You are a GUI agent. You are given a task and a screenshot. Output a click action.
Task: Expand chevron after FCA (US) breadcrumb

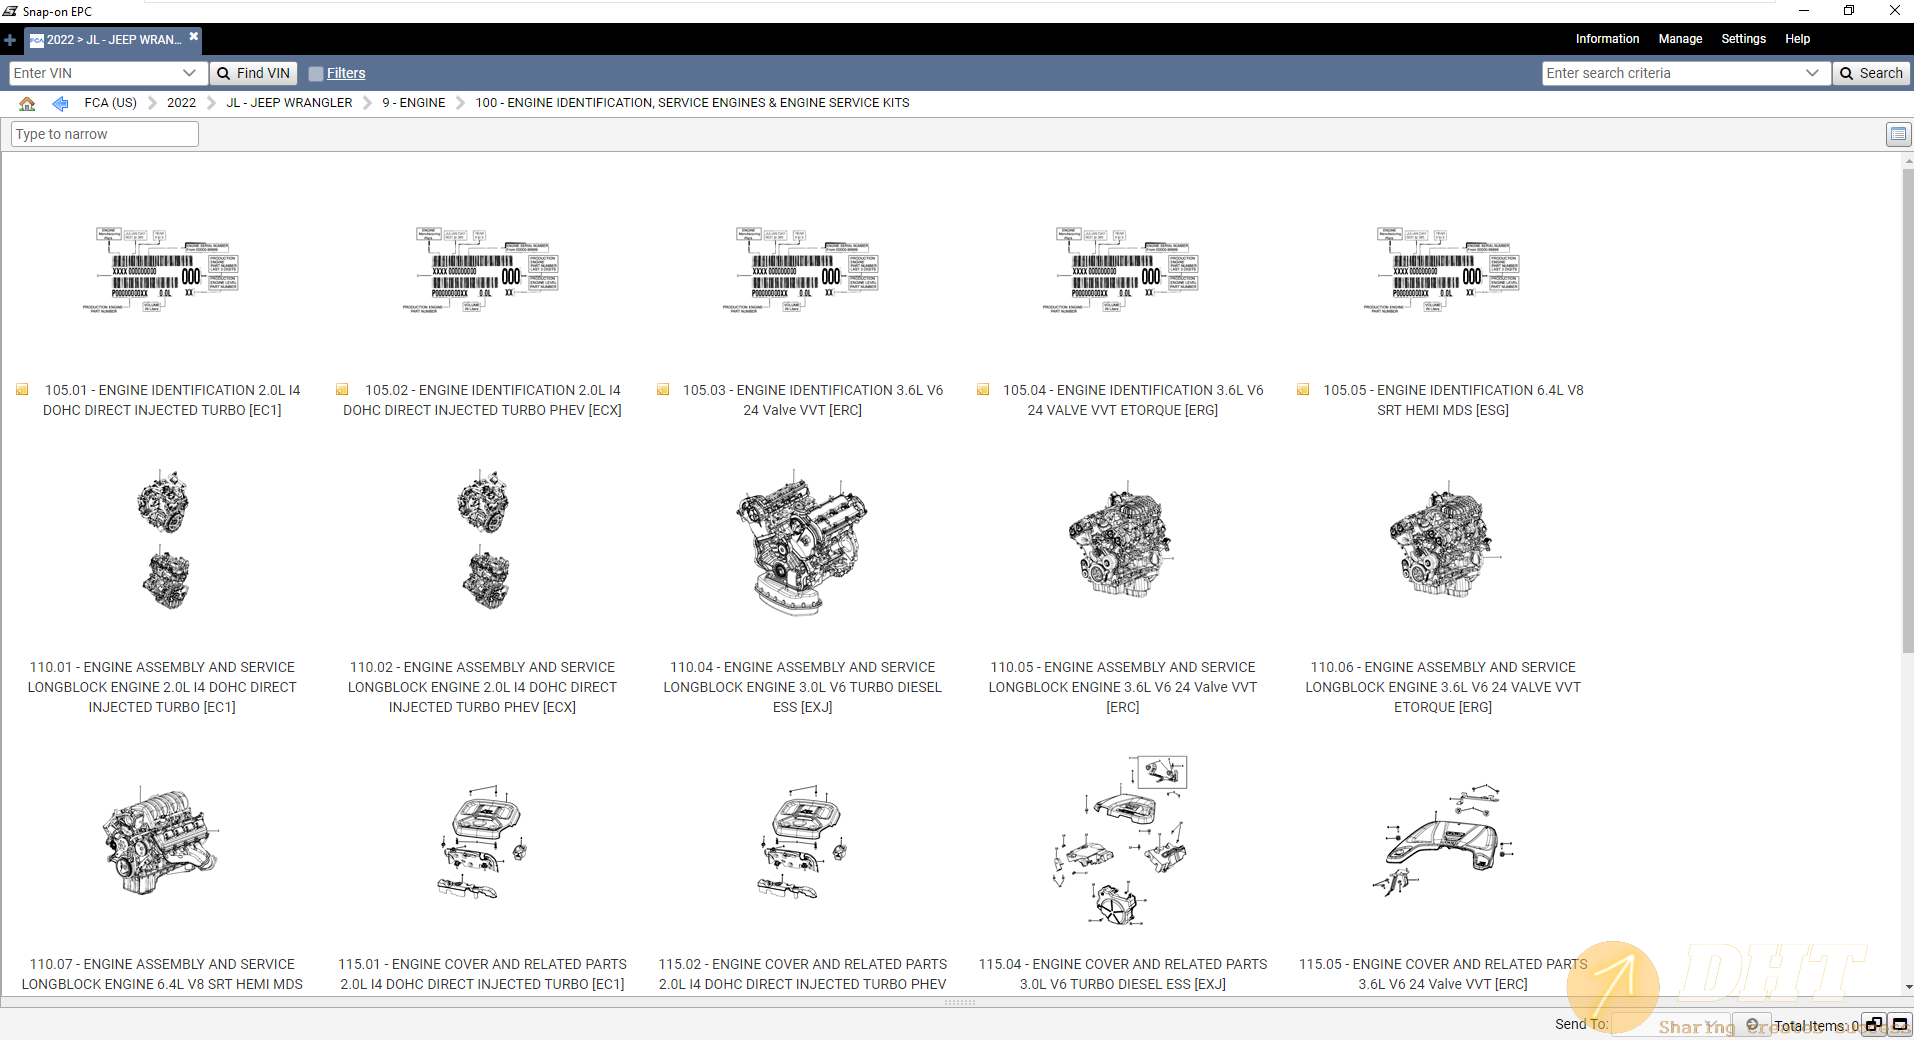(152, 103)
